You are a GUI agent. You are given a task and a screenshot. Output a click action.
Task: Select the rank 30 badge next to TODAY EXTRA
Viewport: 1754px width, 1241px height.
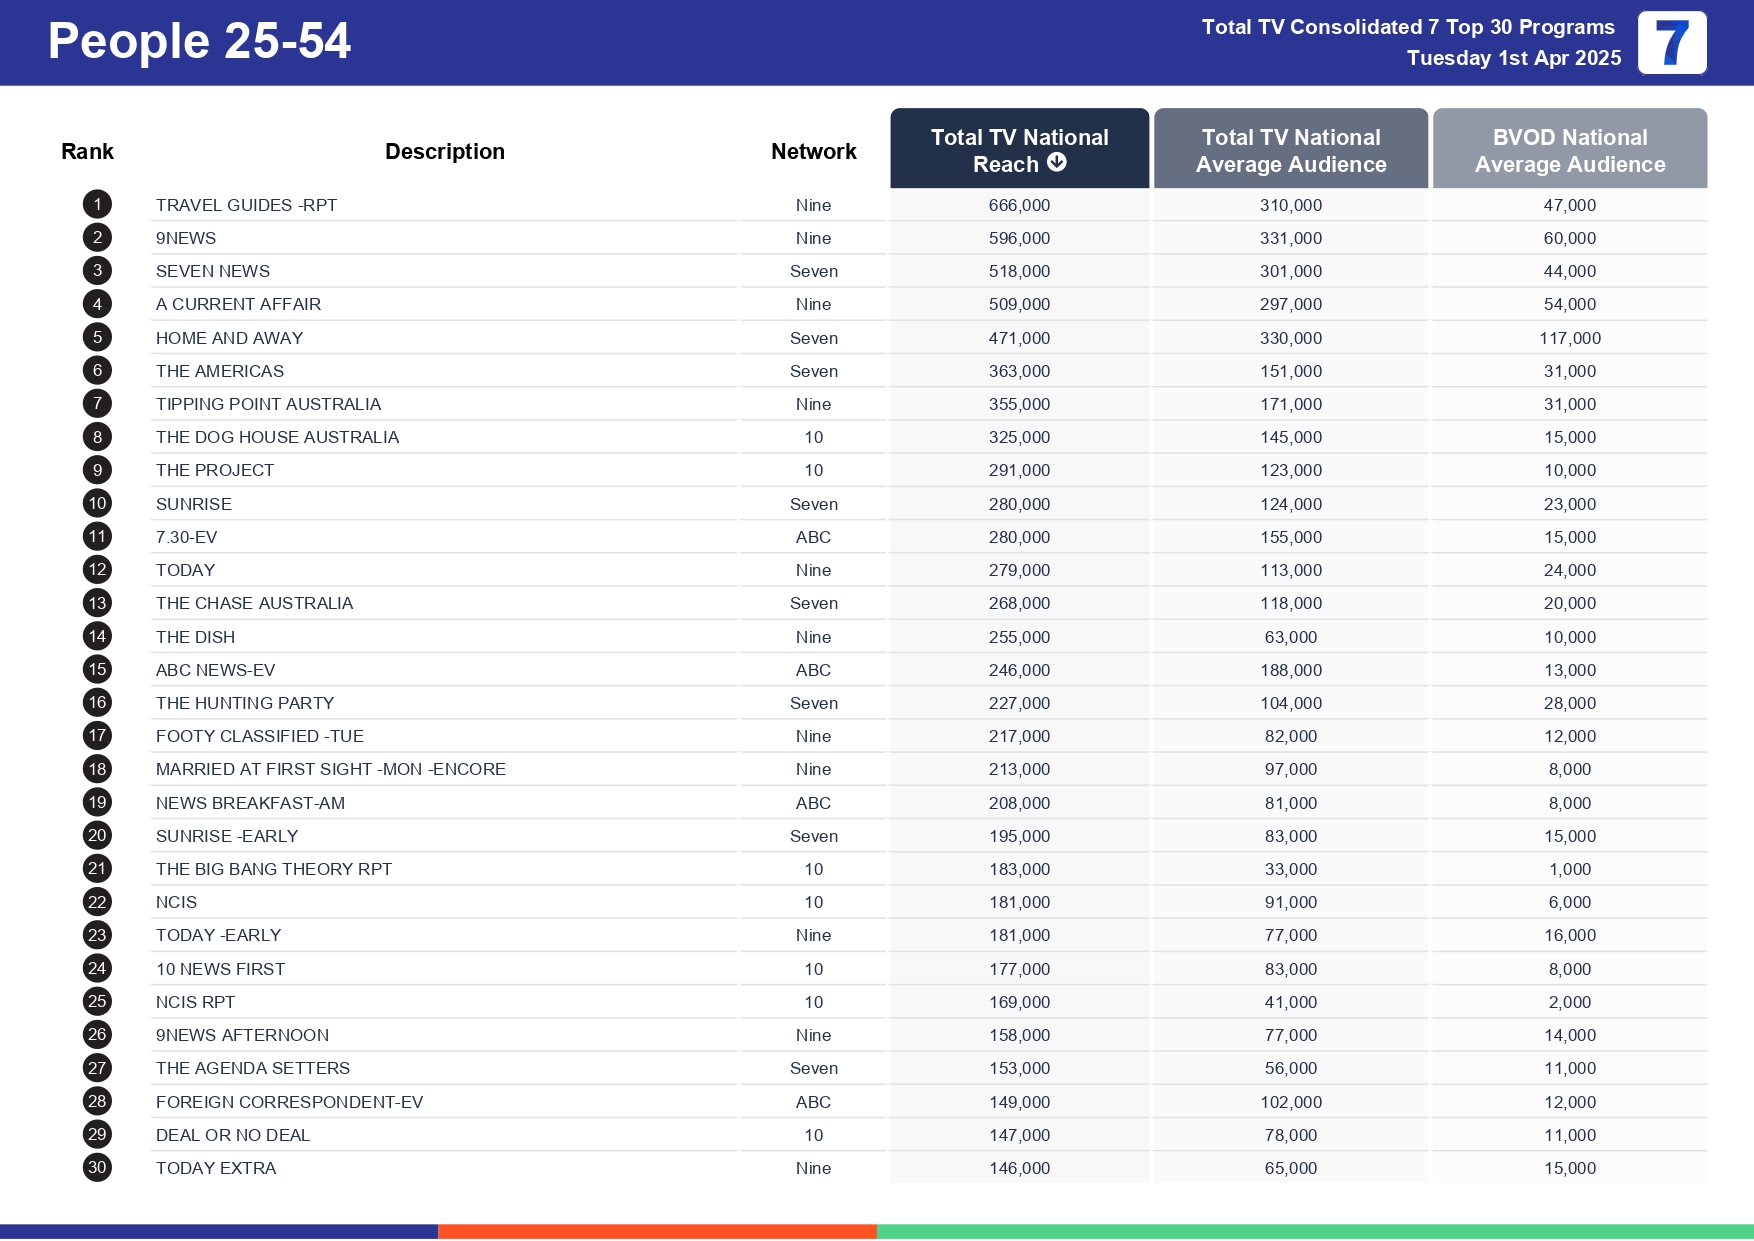pos(96,1167)
